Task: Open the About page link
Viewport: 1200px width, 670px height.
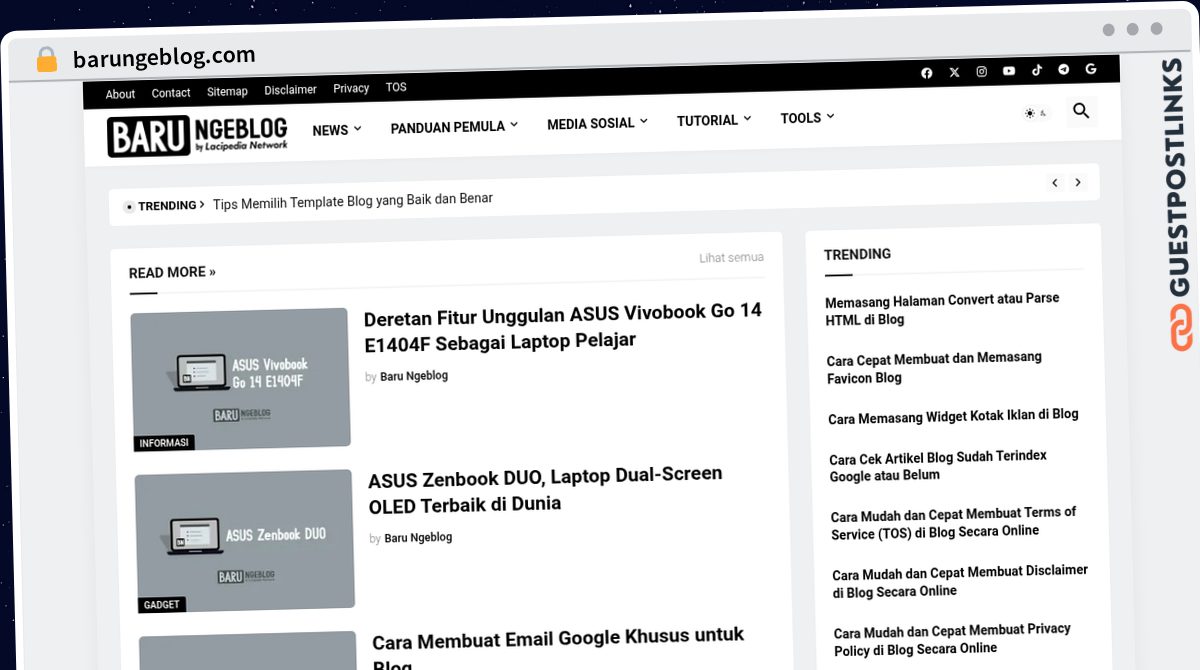Action: pos(120,94)
